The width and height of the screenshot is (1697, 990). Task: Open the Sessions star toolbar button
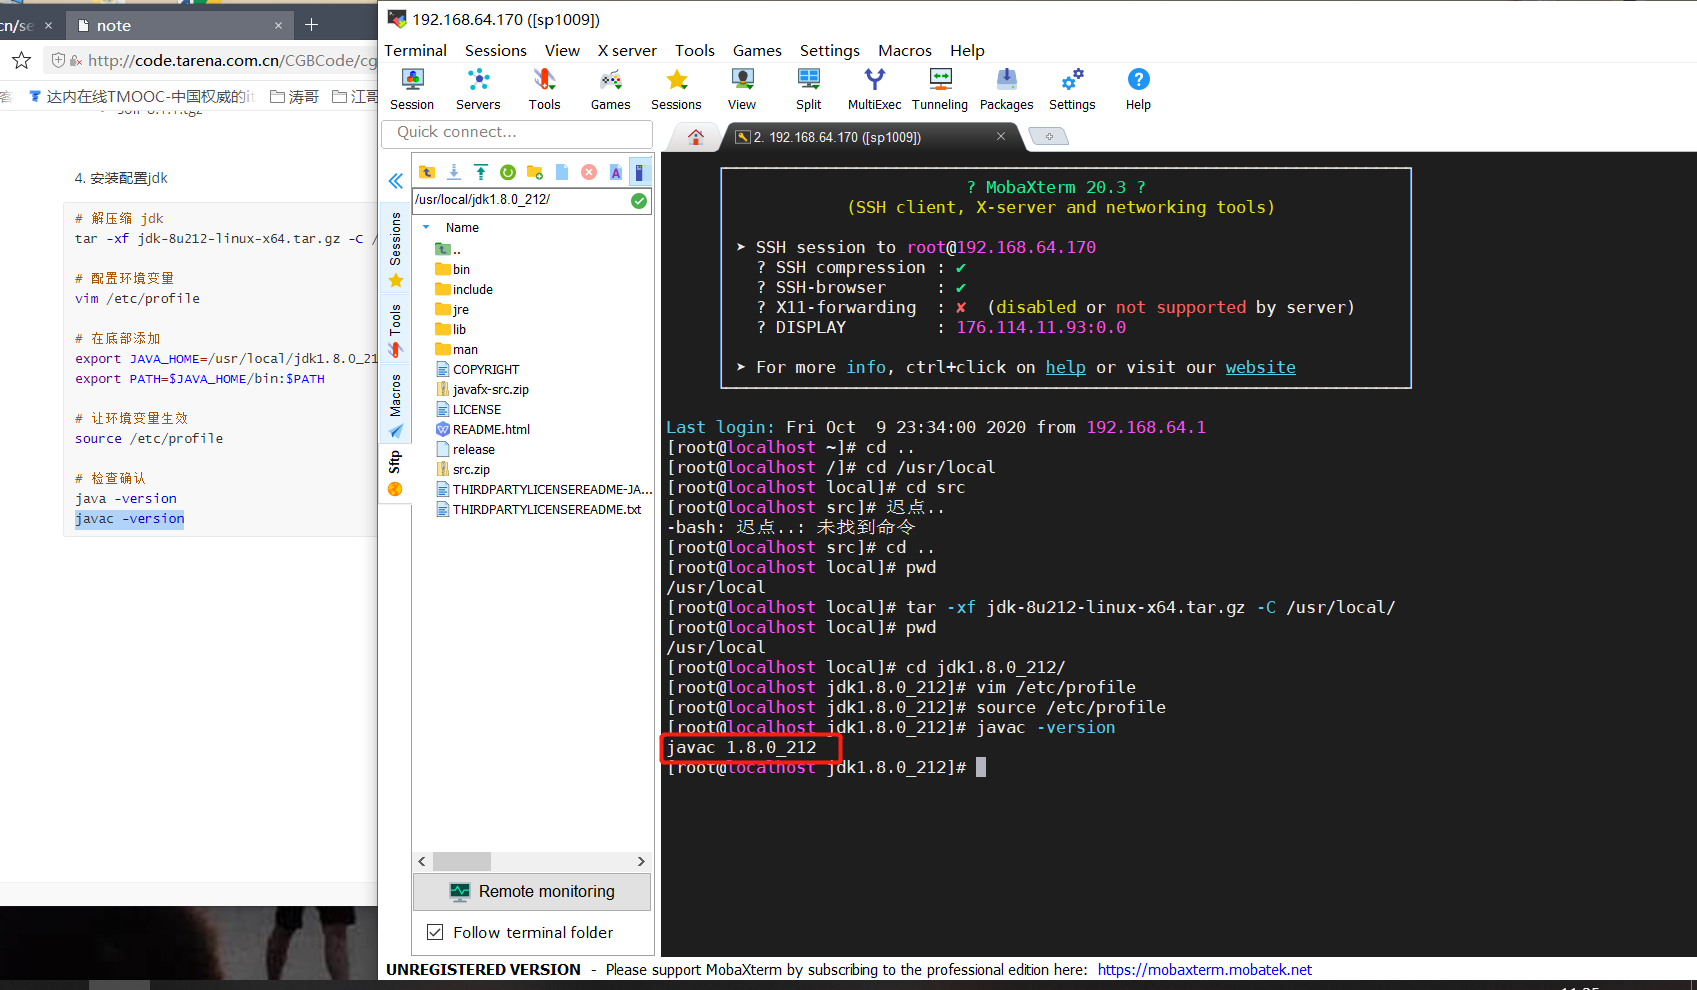point(676,89)
